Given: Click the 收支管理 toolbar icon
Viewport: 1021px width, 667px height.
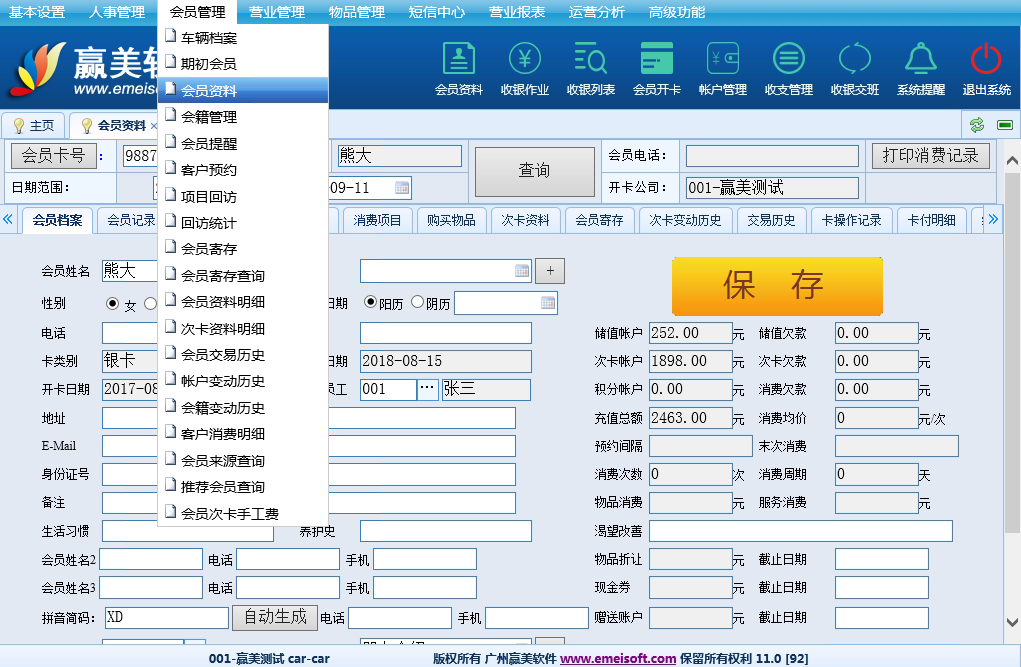Looking at the screenshot, I should [x=788, y=67].
